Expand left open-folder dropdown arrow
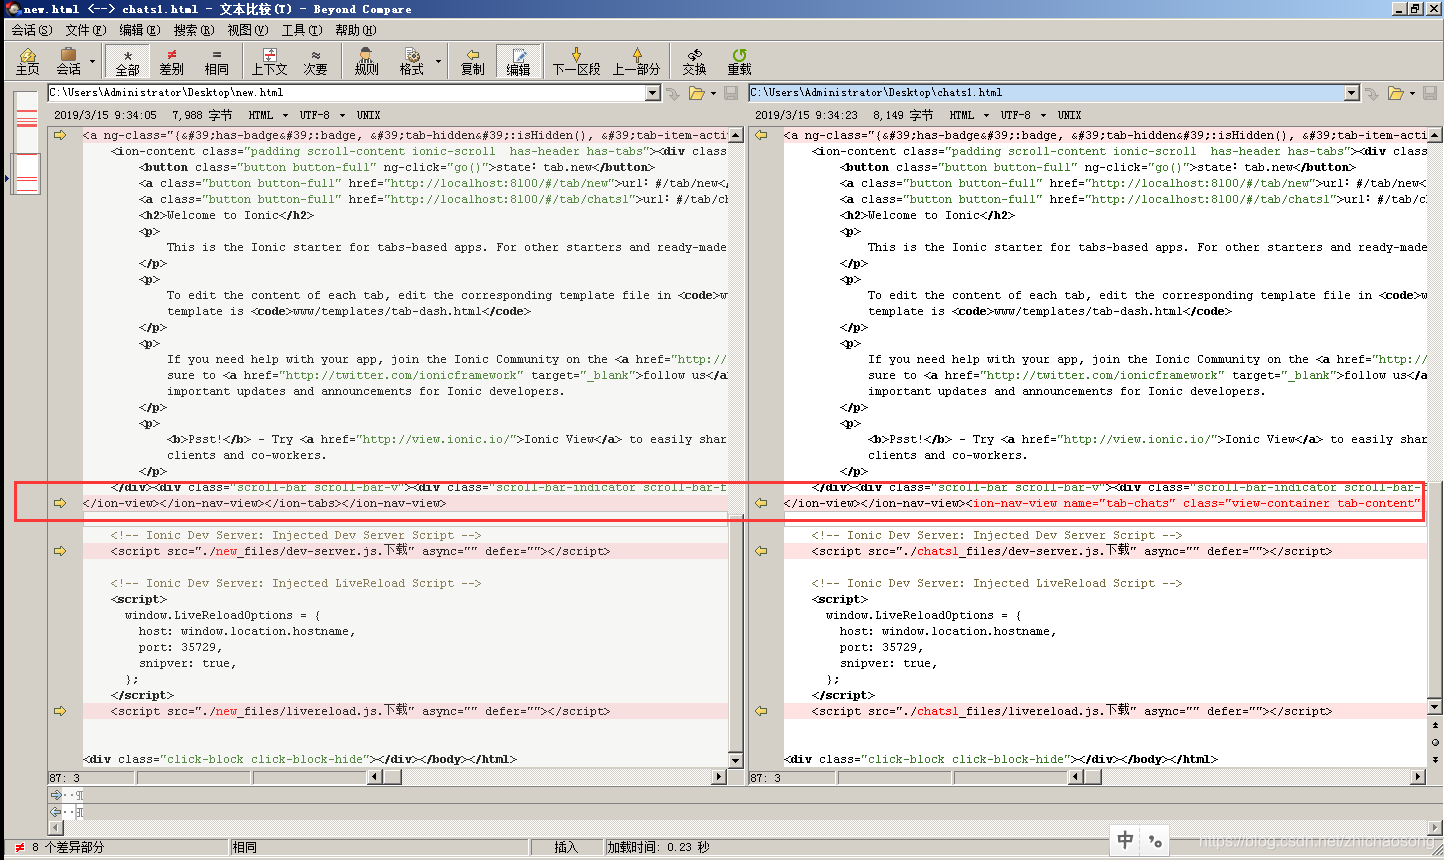This screenshot has height=860, width=1444. (x=713, y=93)
